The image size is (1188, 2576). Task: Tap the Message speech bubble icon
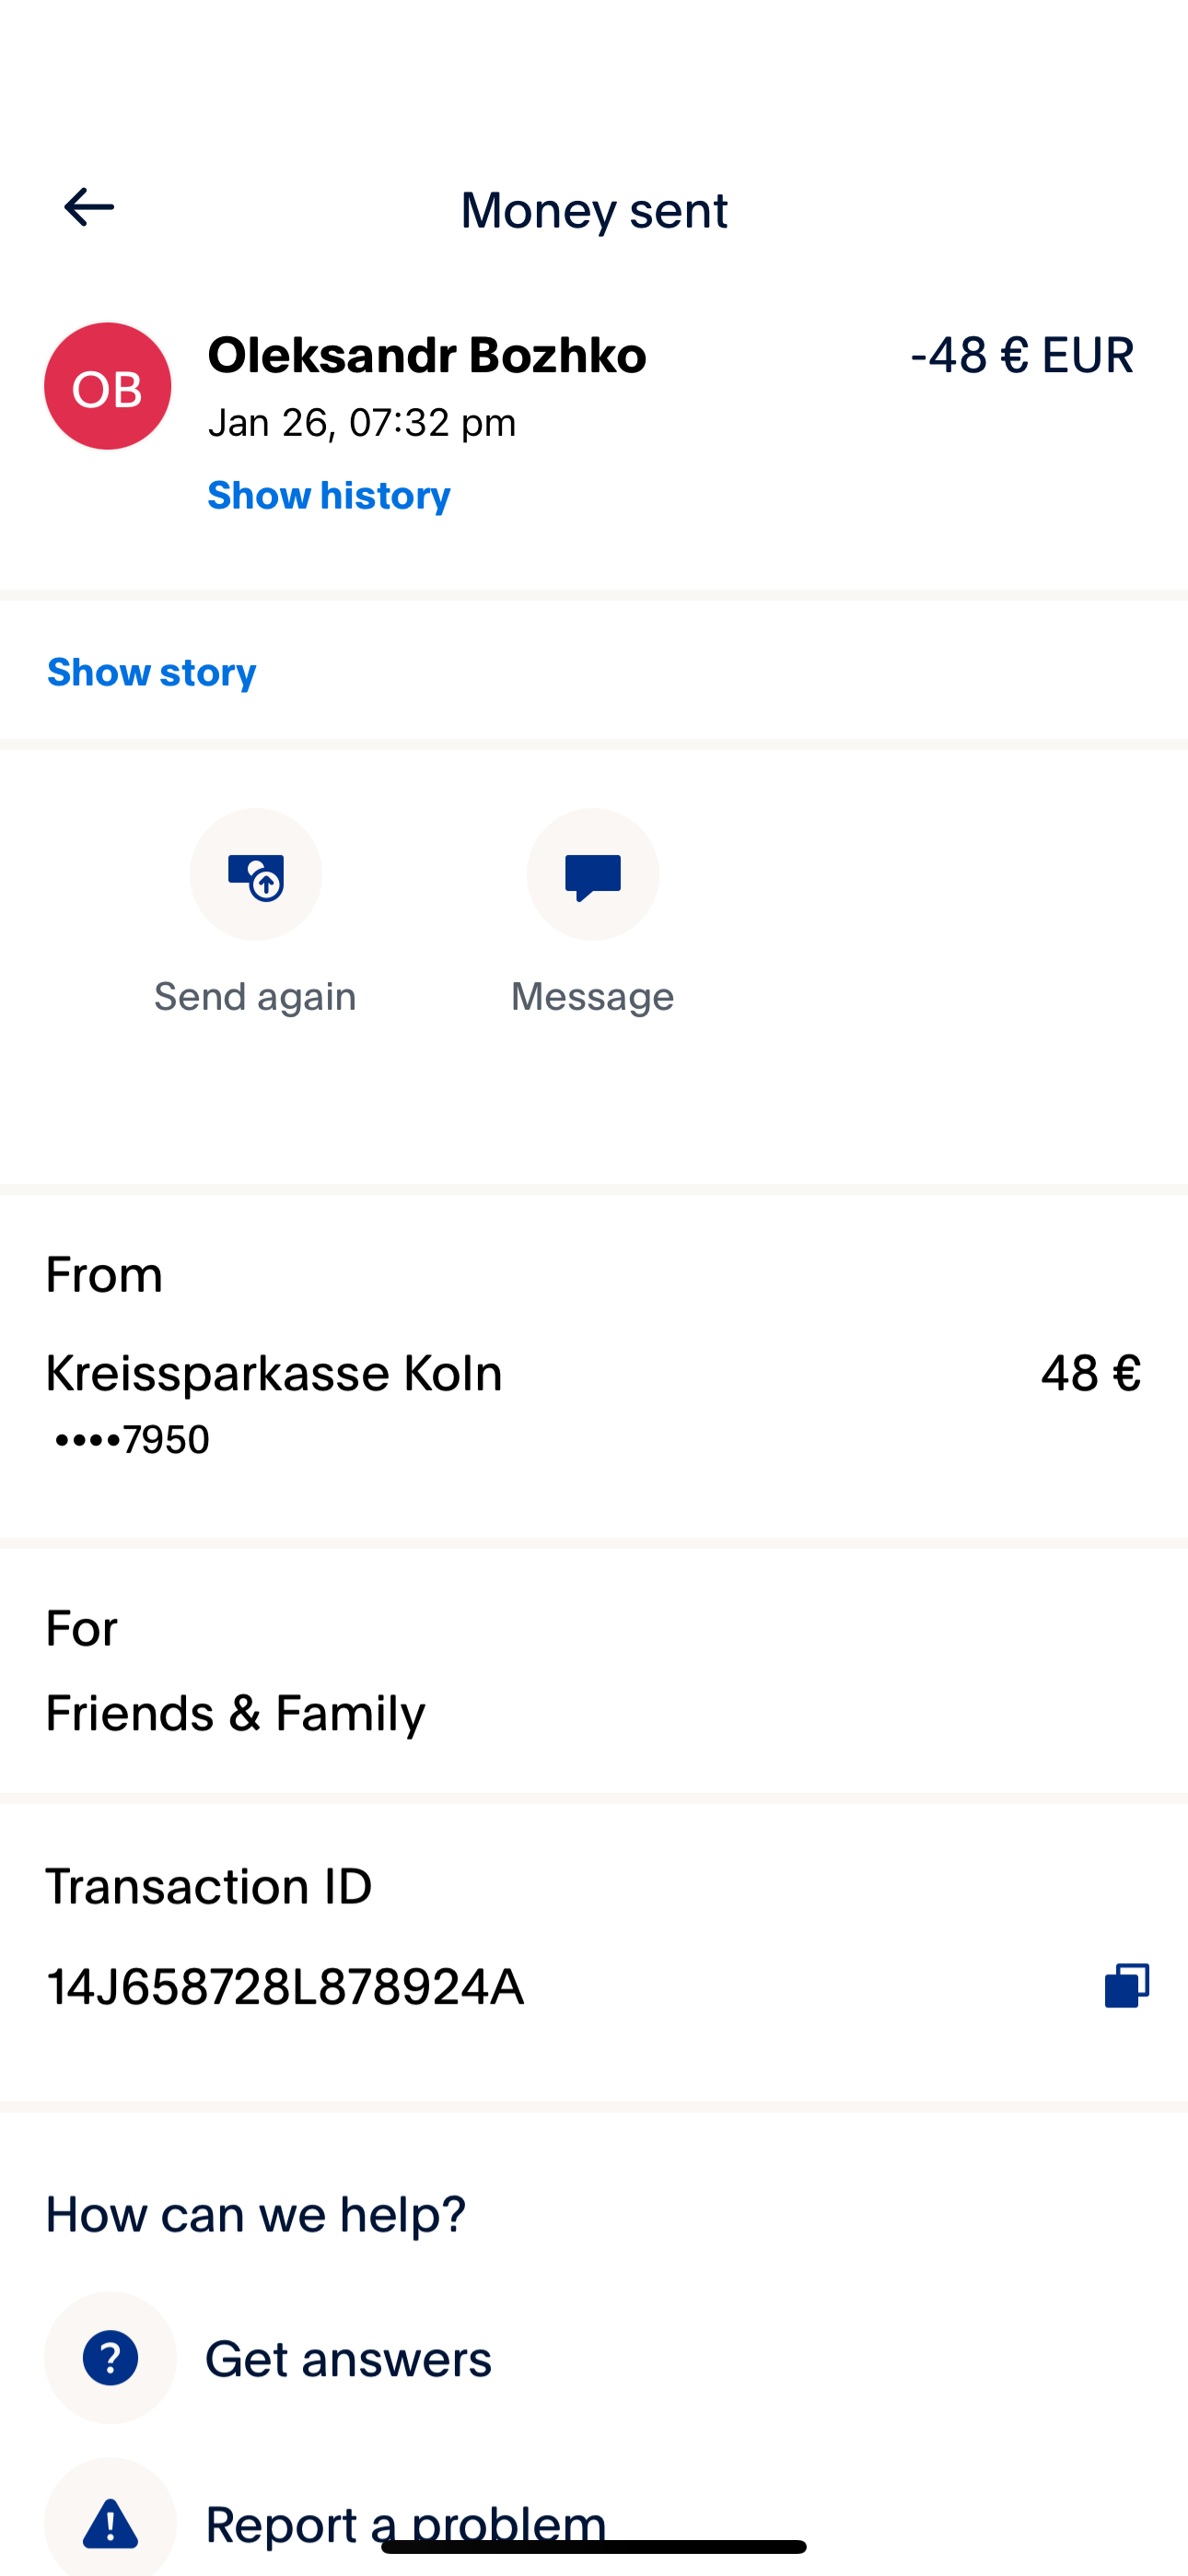click(x=593, y=875)
